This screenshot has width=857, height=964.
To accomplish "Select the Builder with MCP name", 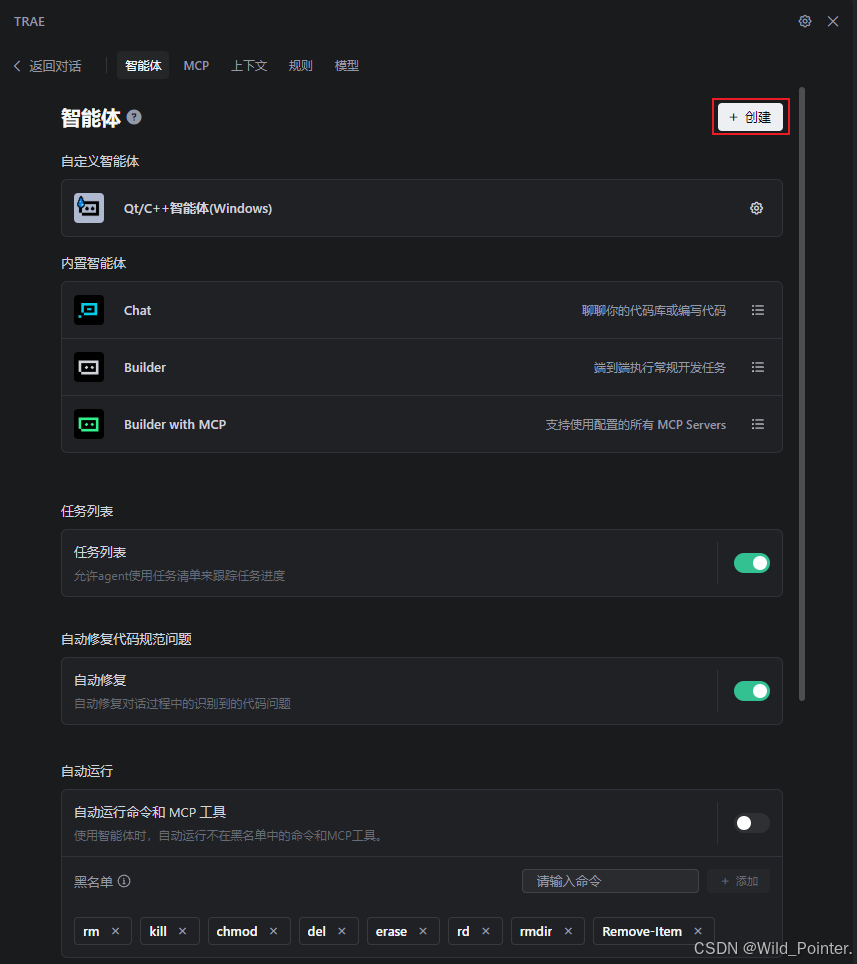I will tap(175, 425).
